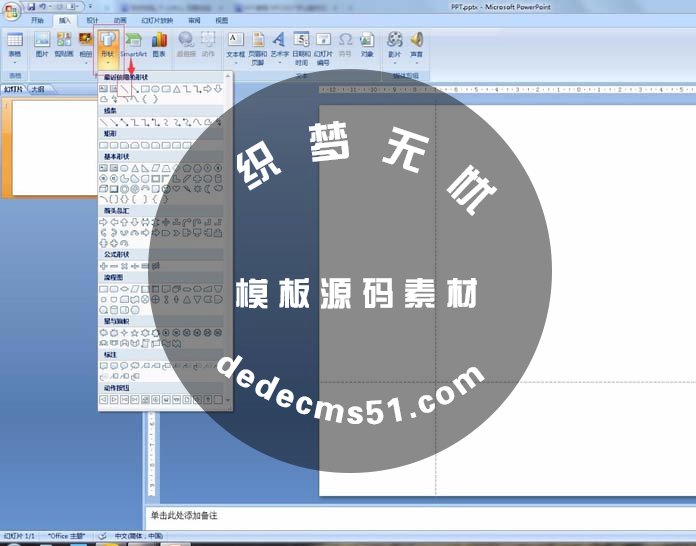Collapse the 形状 shapes dropdown button
Viewport: 696px width, 546px height.
[x=108, y=48]
